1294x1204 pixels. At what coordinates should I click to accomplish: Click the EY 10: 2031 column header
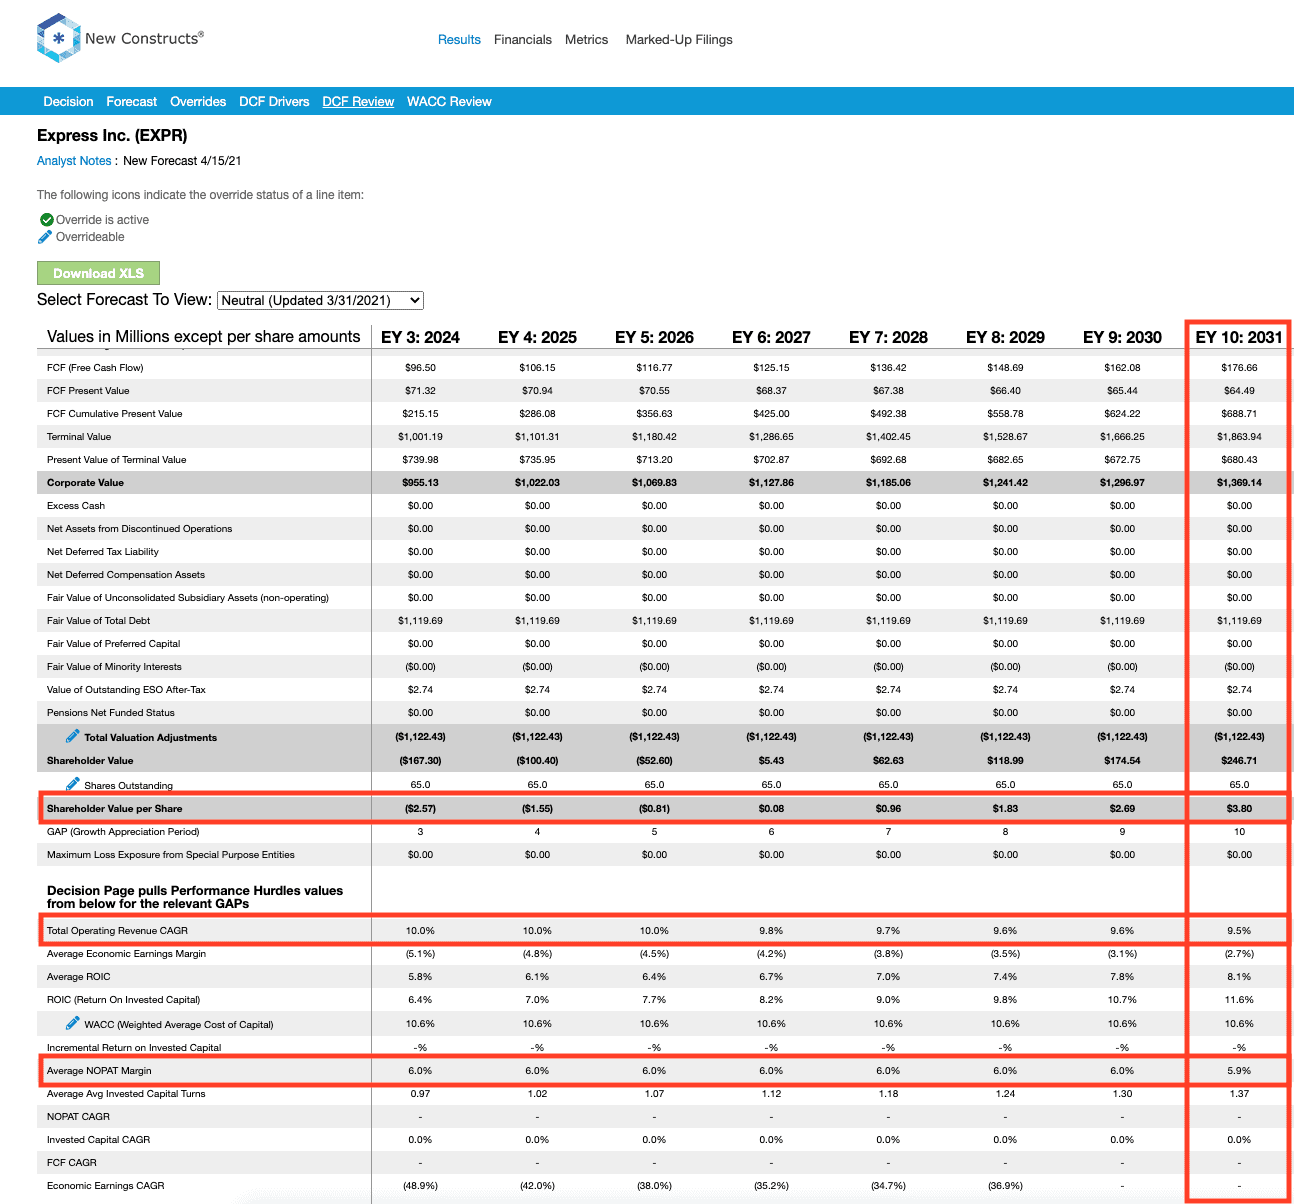tap(1239, 337)
